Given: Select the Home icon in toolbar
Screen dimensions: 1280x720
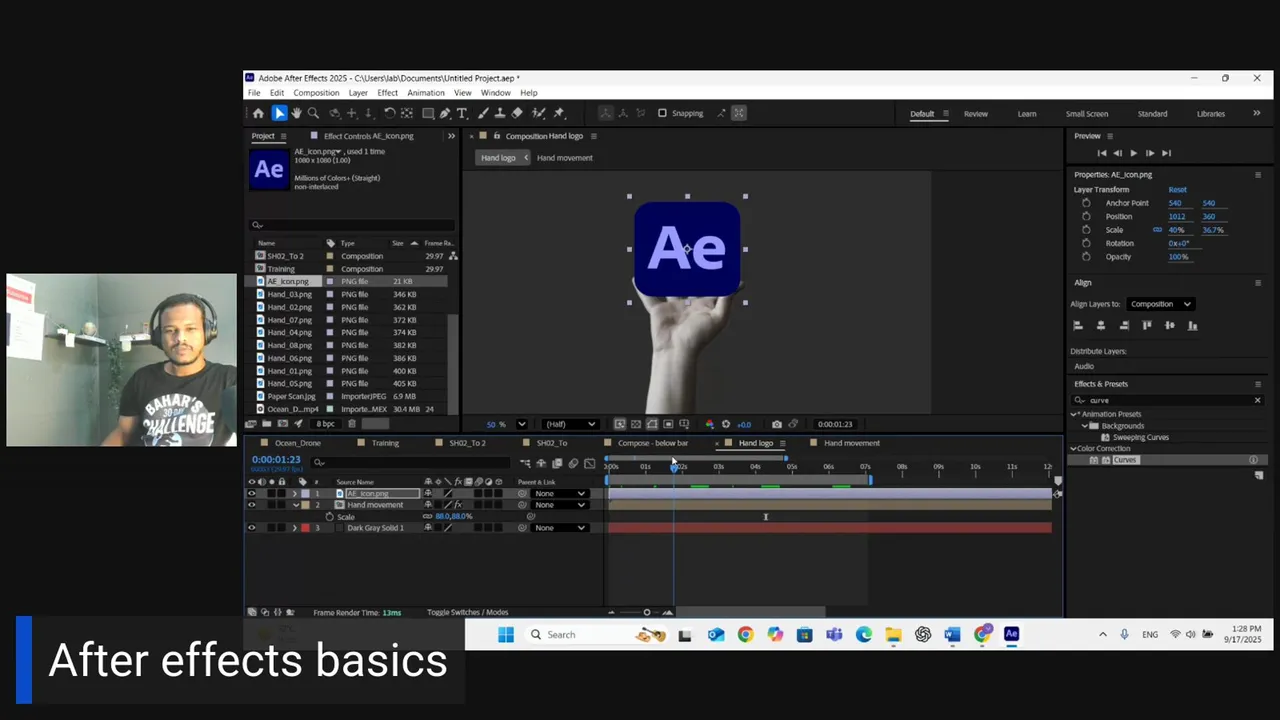Looking at the screenshot, I should (258, 113).
